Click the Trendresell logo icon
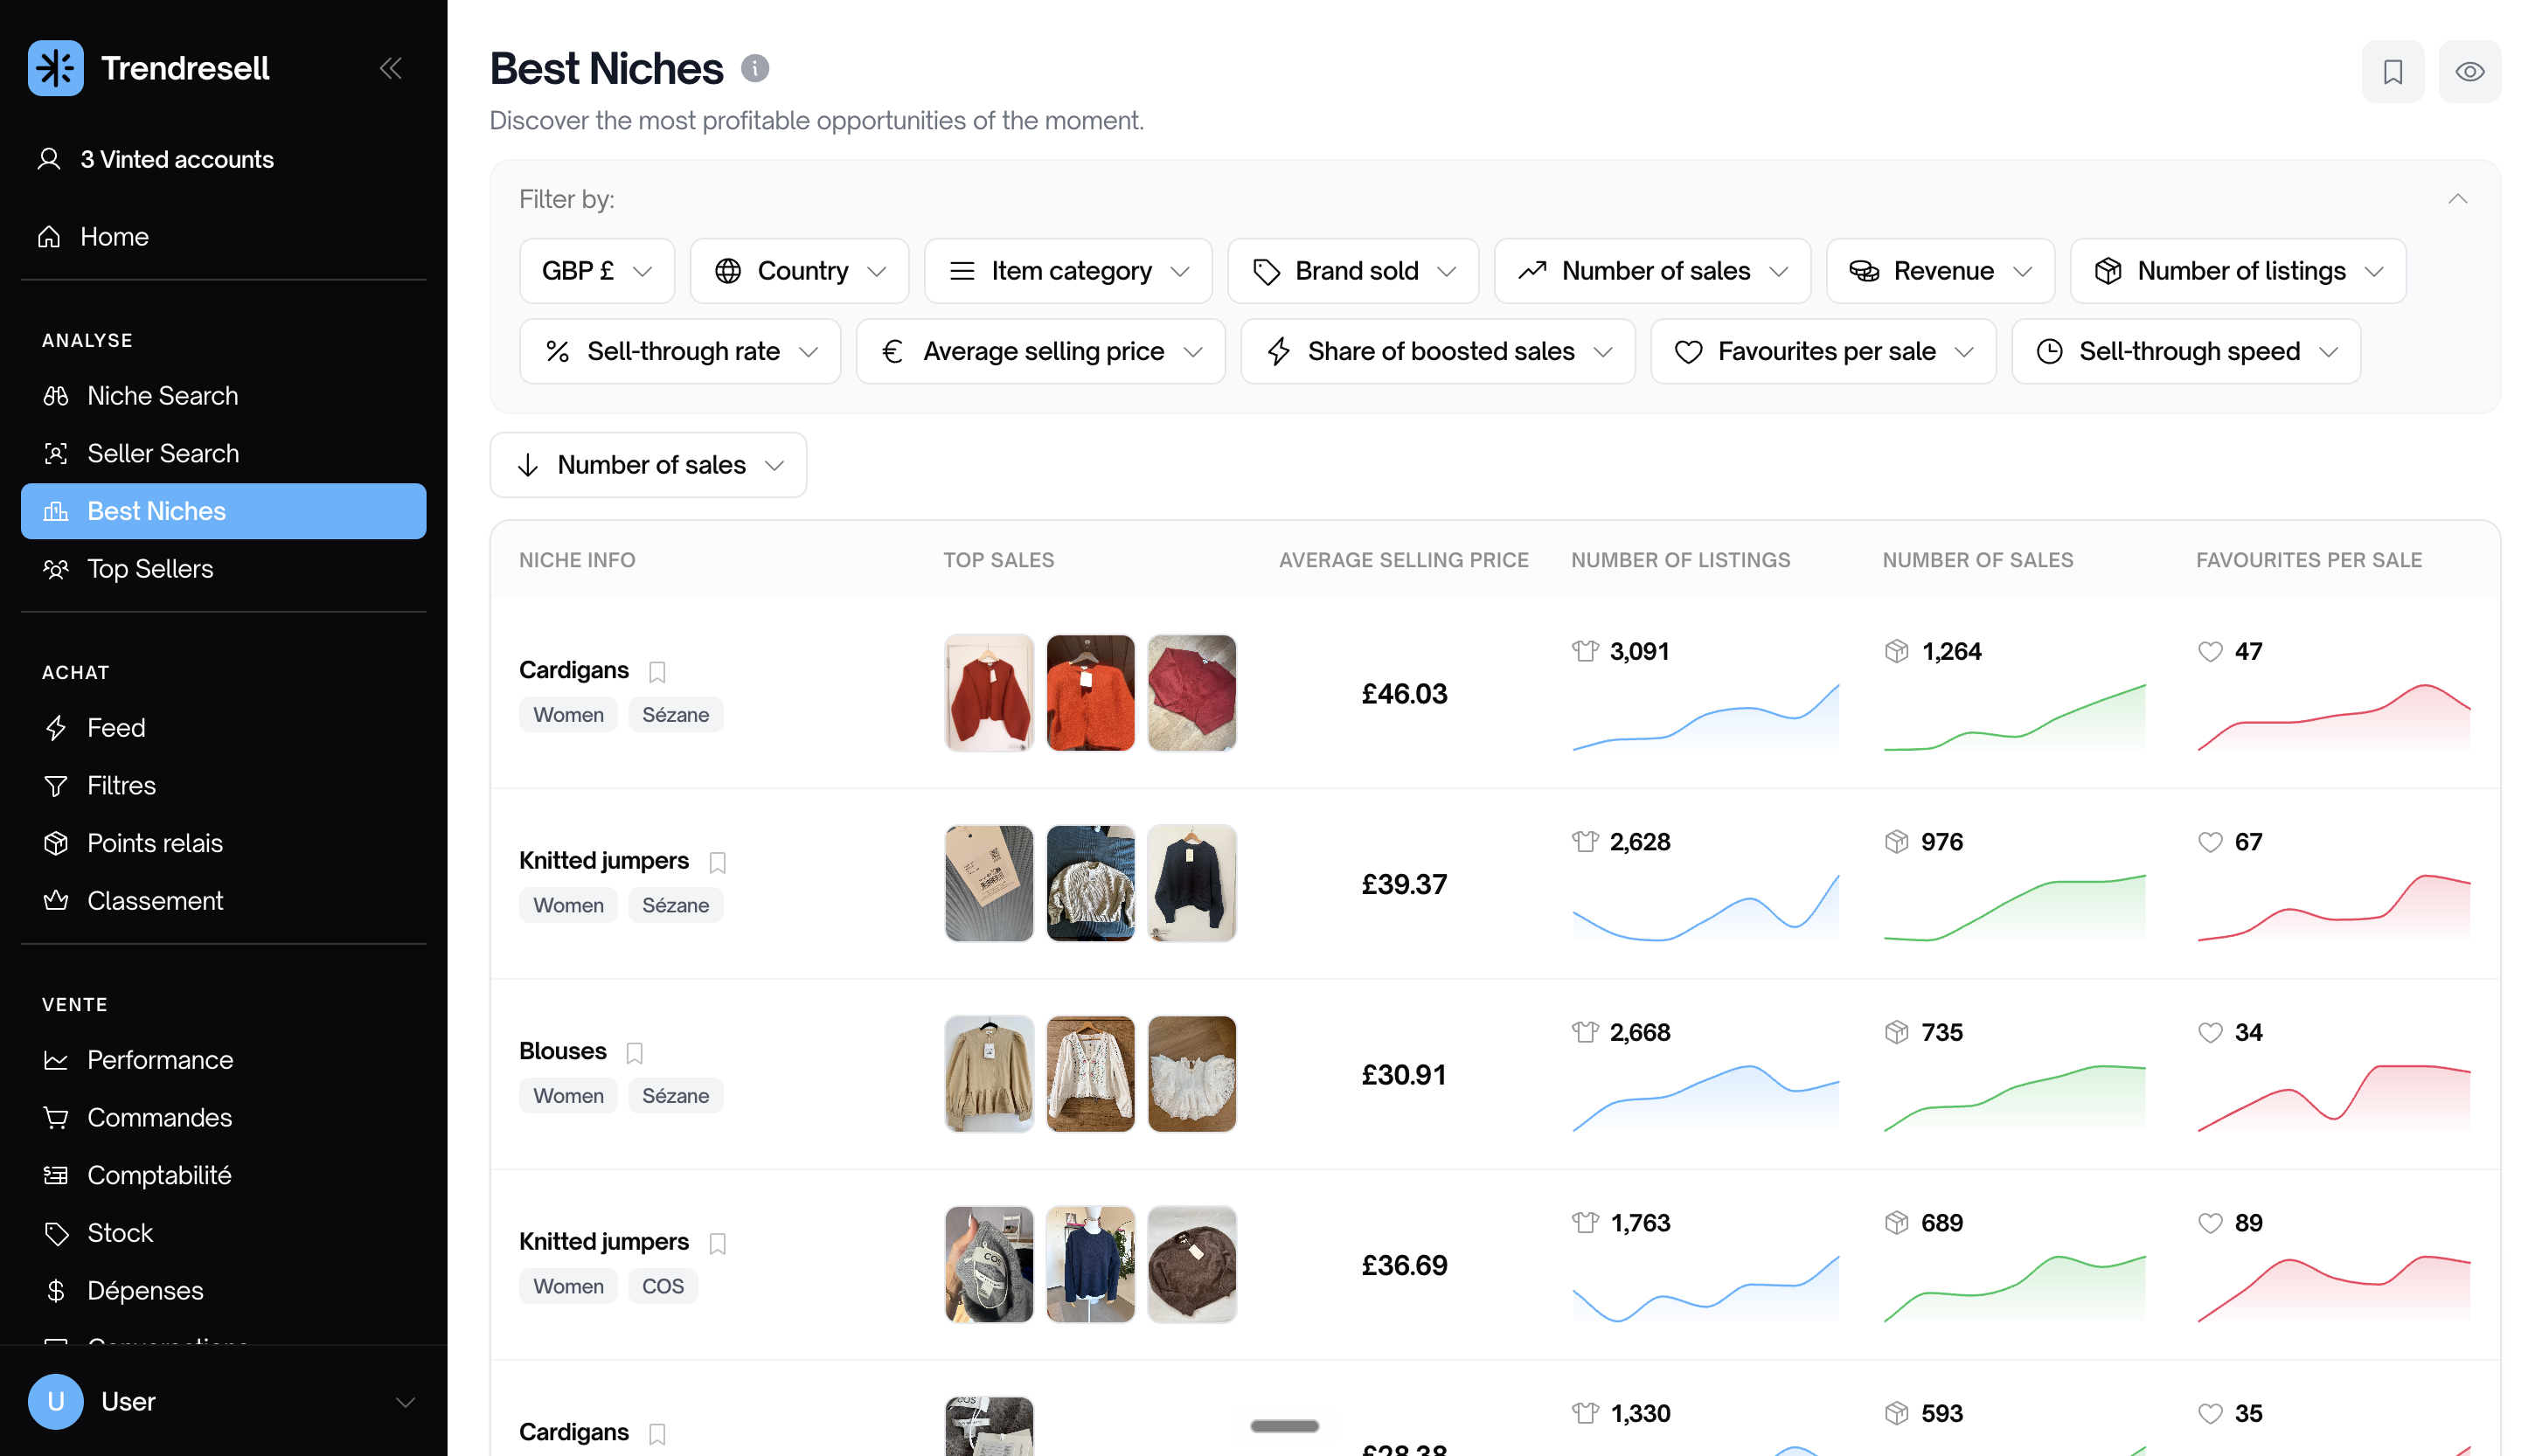The width and height of the screenshot is (2542, 1456). [55, 68]
